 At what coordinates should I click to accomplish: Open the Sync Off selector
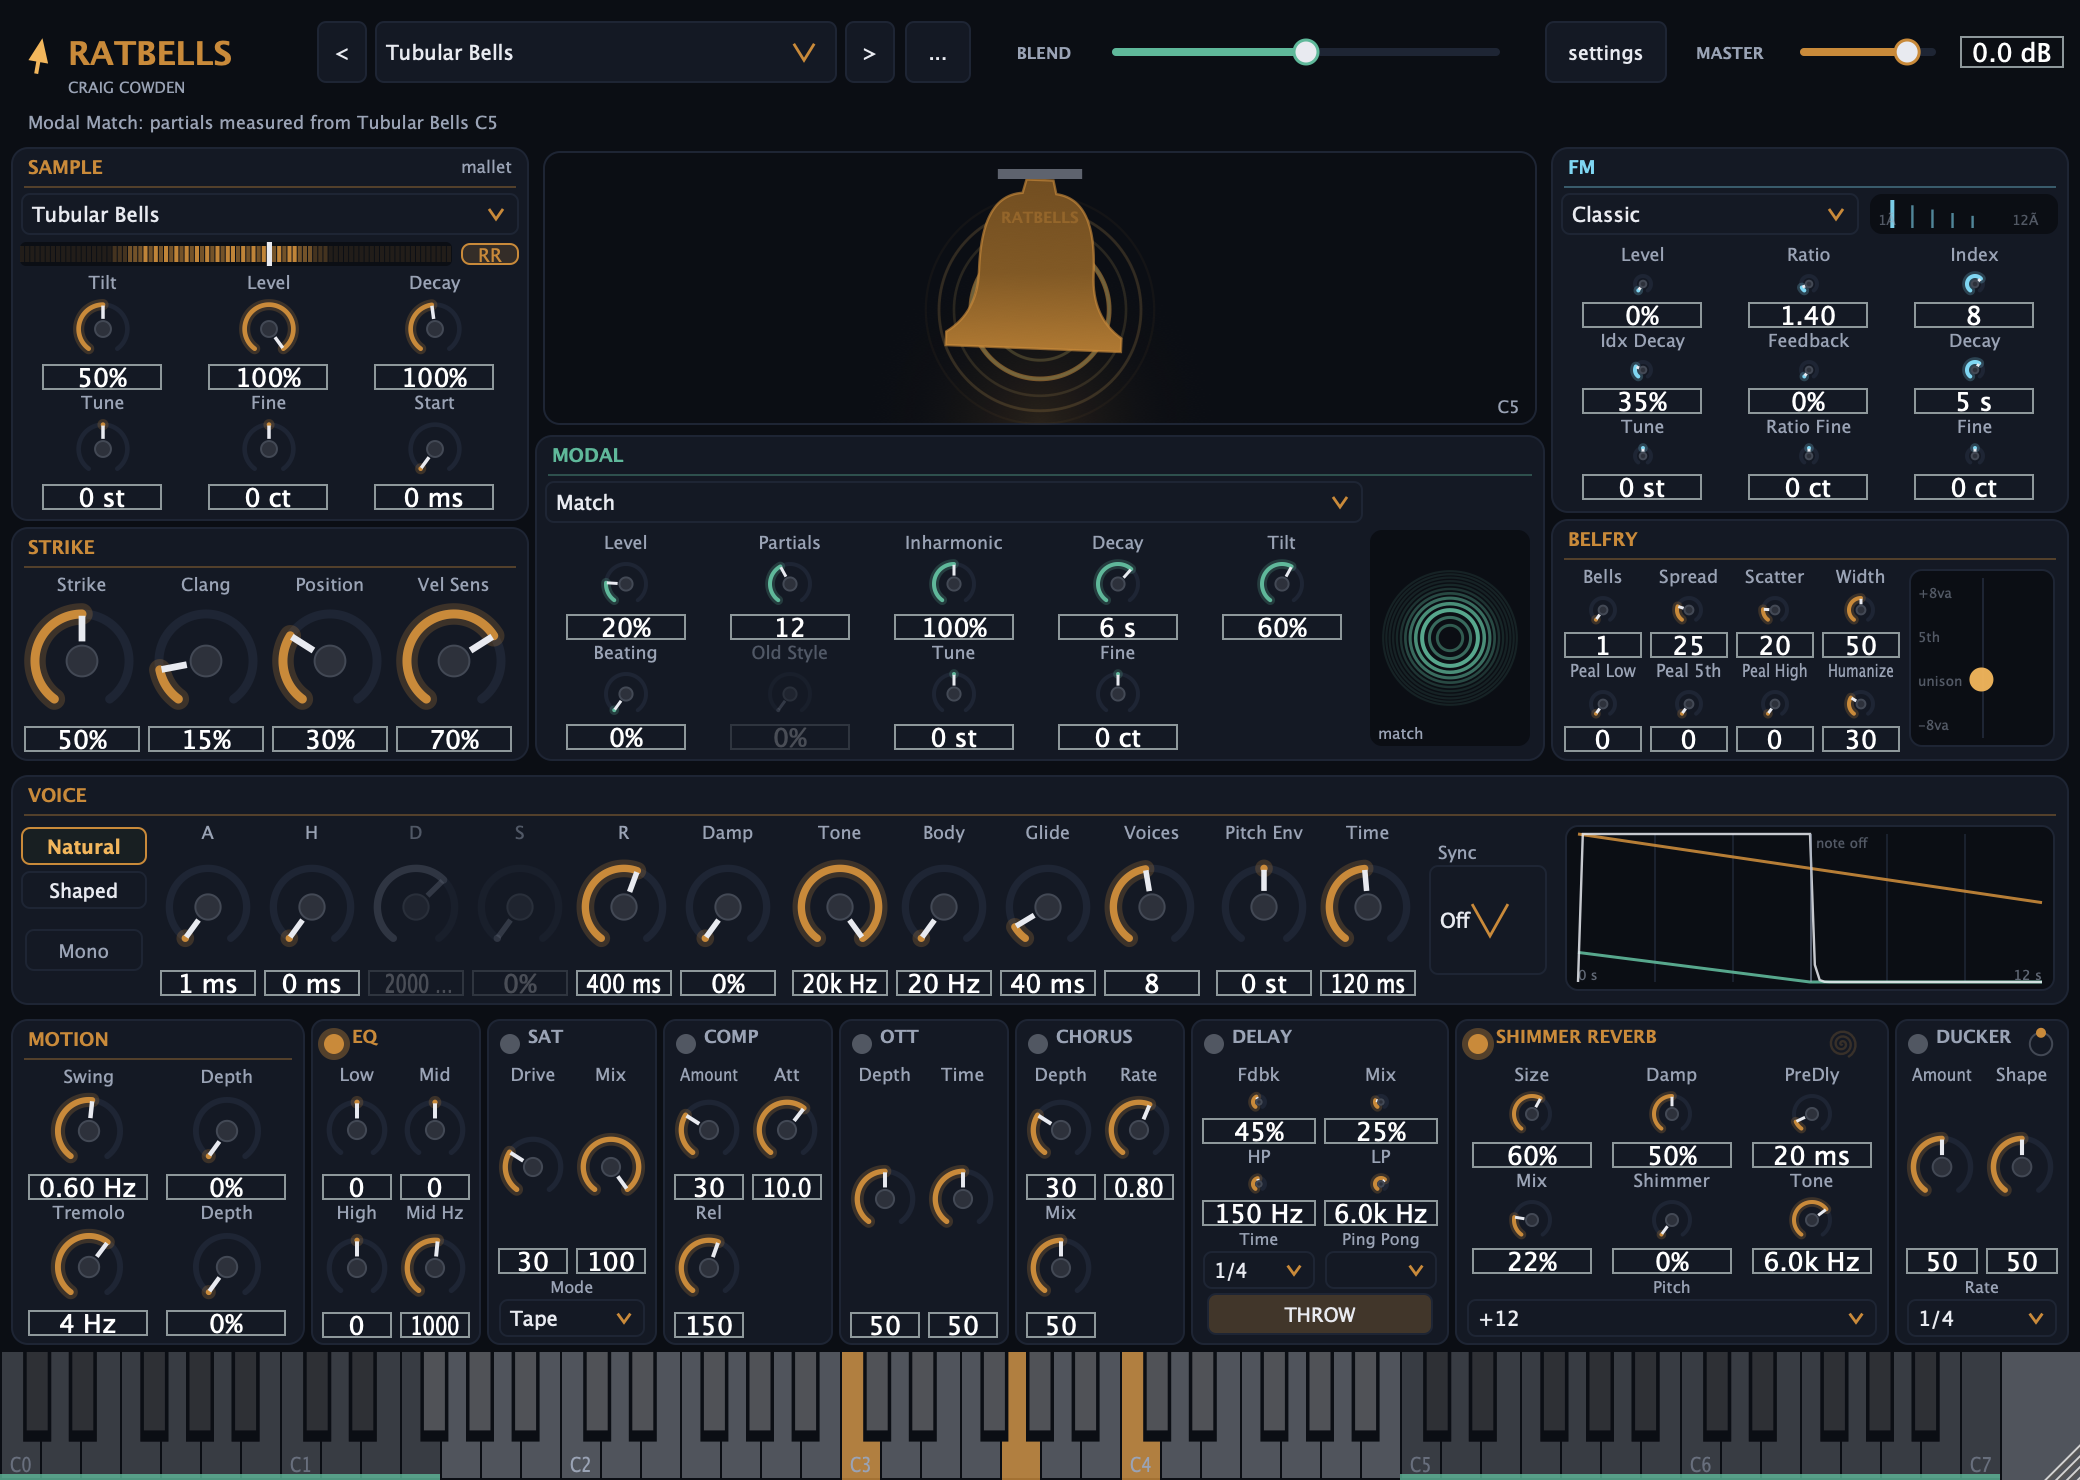click(1487, 920)
